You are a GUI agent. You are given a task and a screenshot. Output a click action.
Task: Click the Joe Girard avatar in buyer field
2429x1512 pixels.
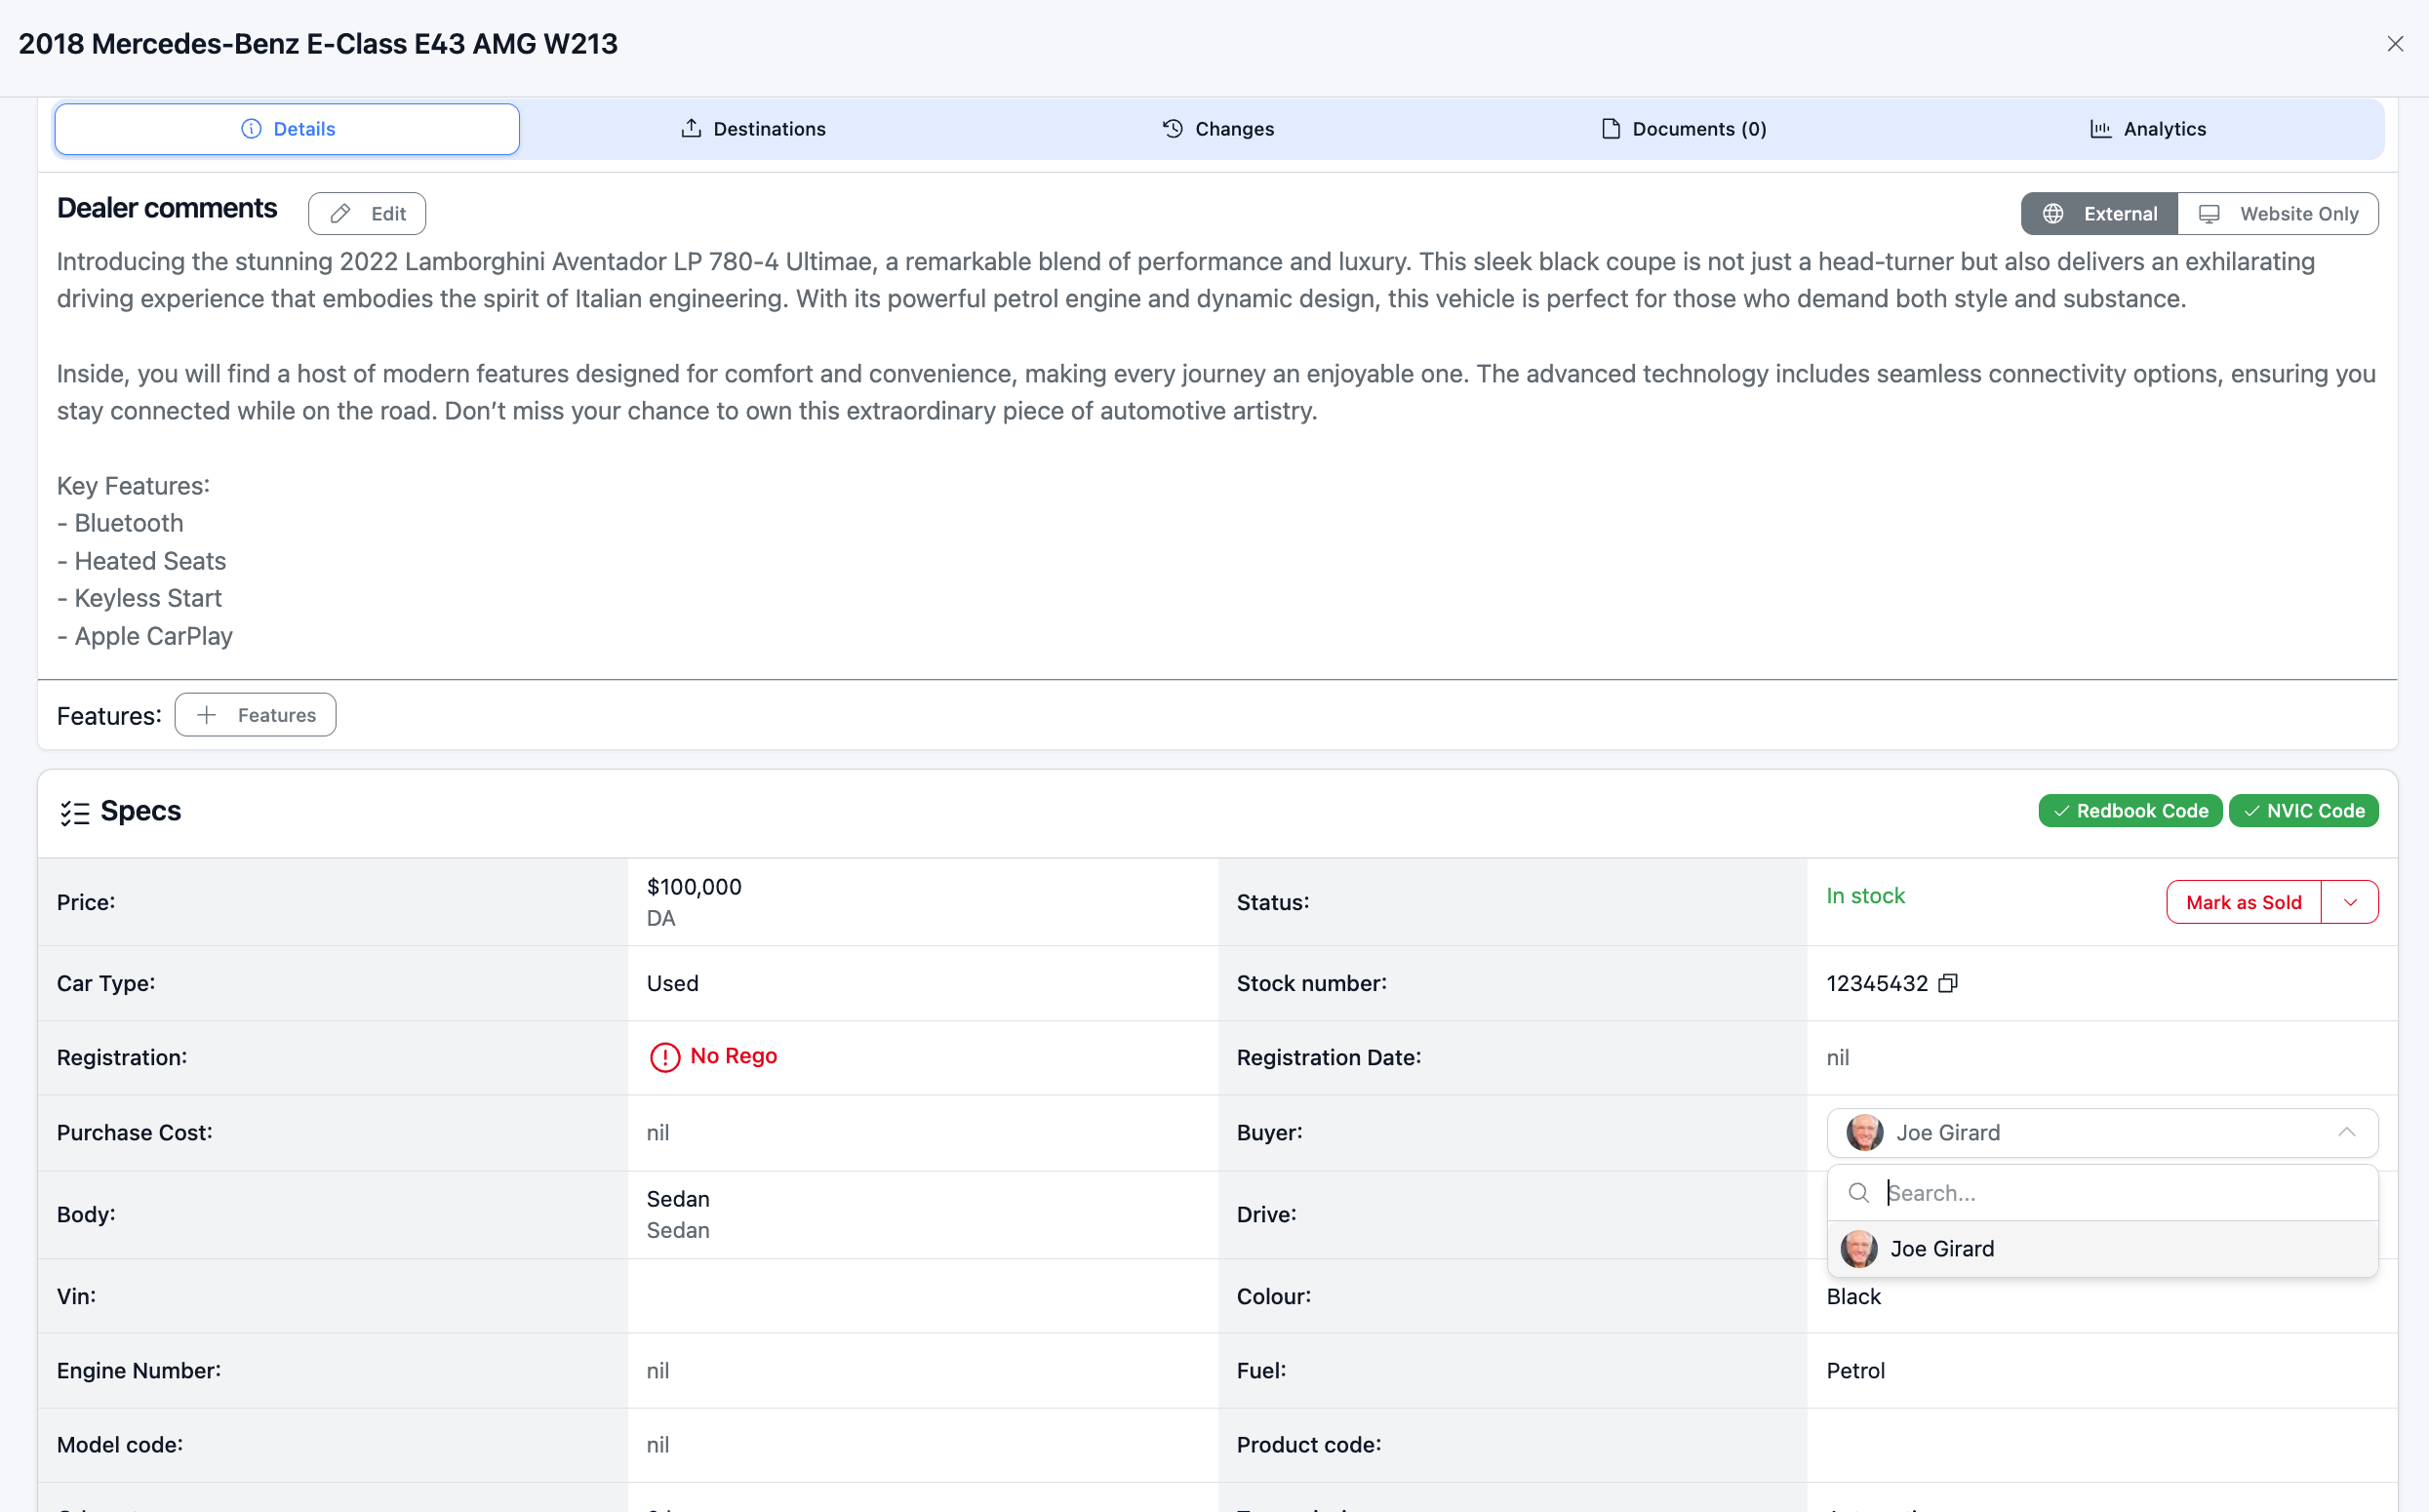(x=1864, y=1133)
